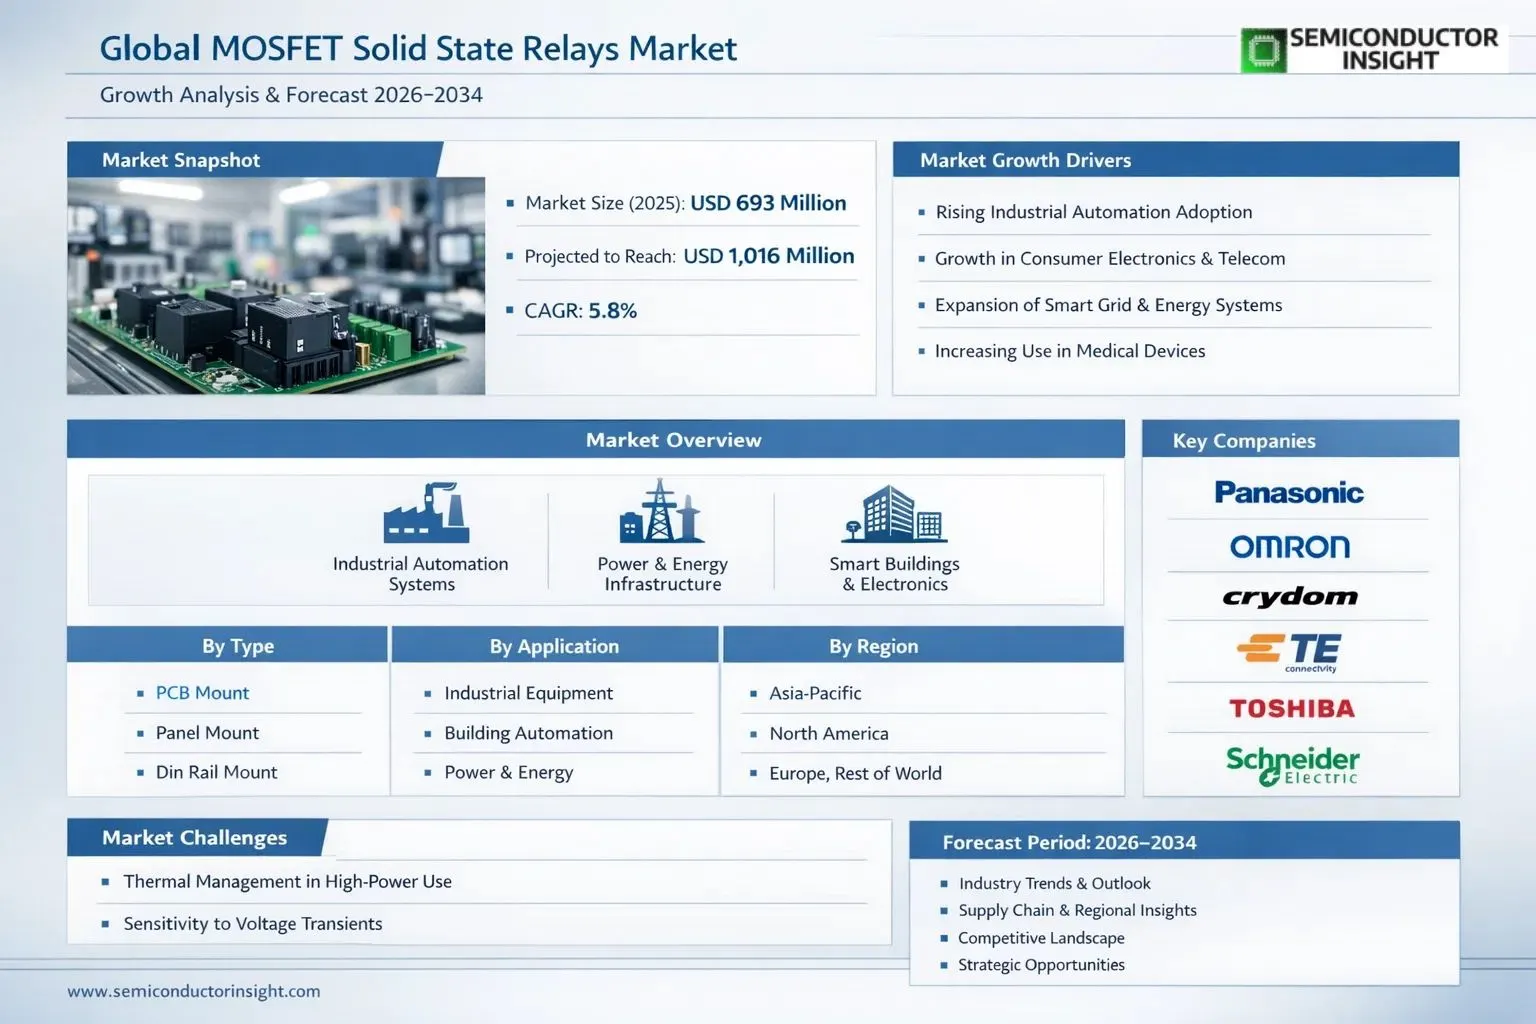Image resolution: width=1536 pixels, height=1024 pixels.
Task: Click the Building Automation entry
Action: (528, 733)
